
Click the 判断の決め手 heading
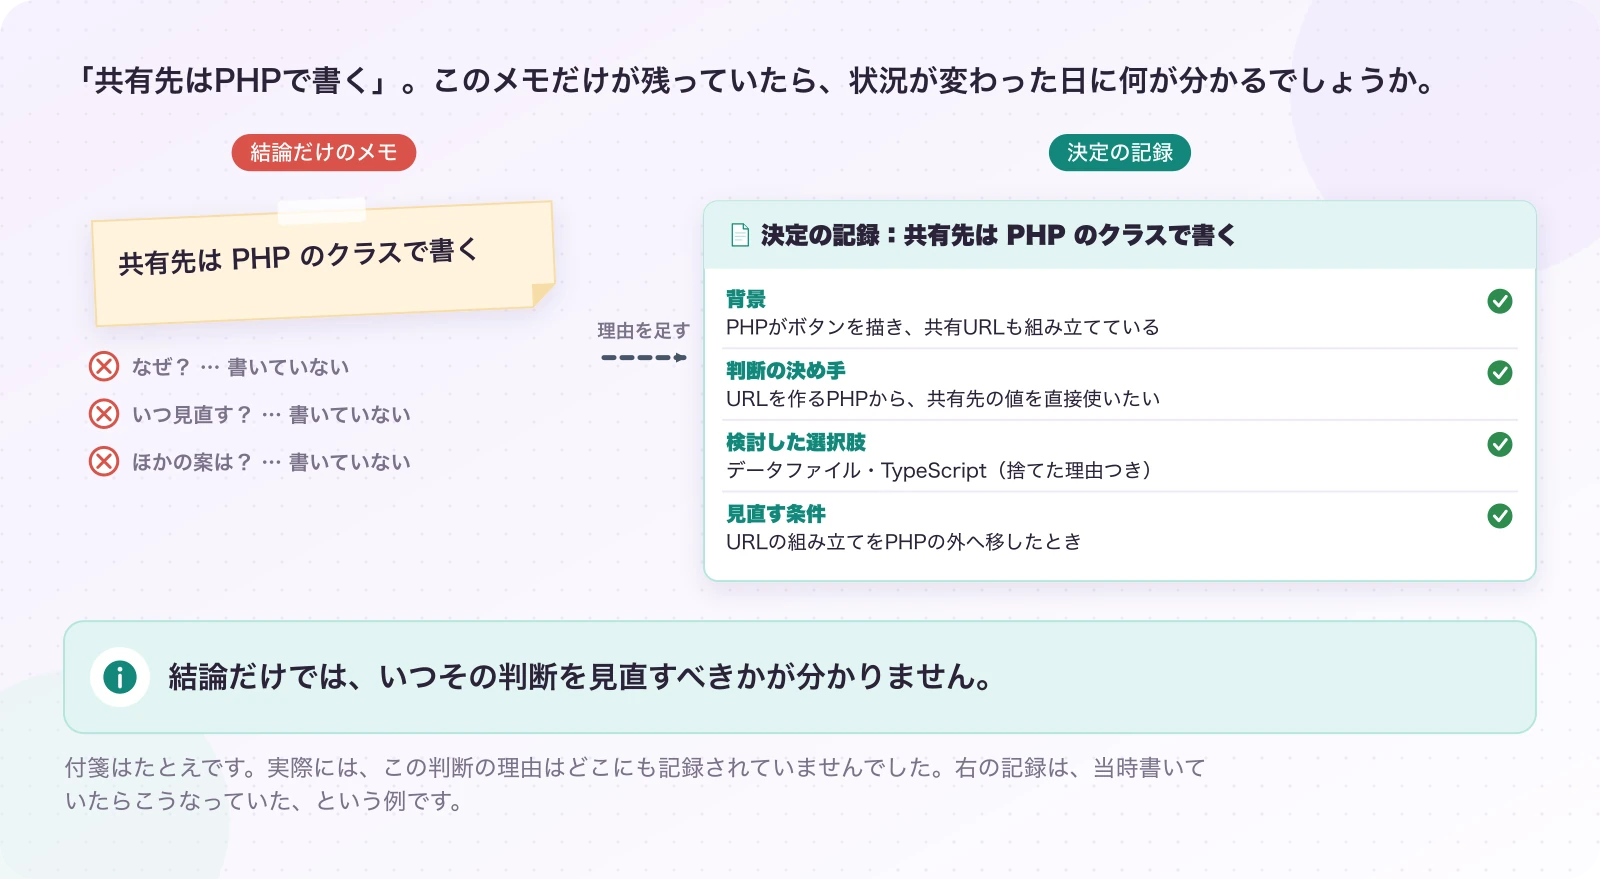786,371
